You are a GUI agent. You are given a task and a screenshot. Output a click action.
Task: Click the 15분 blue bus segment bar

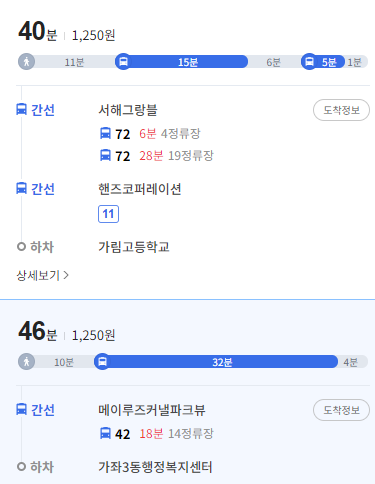point(182,62)
